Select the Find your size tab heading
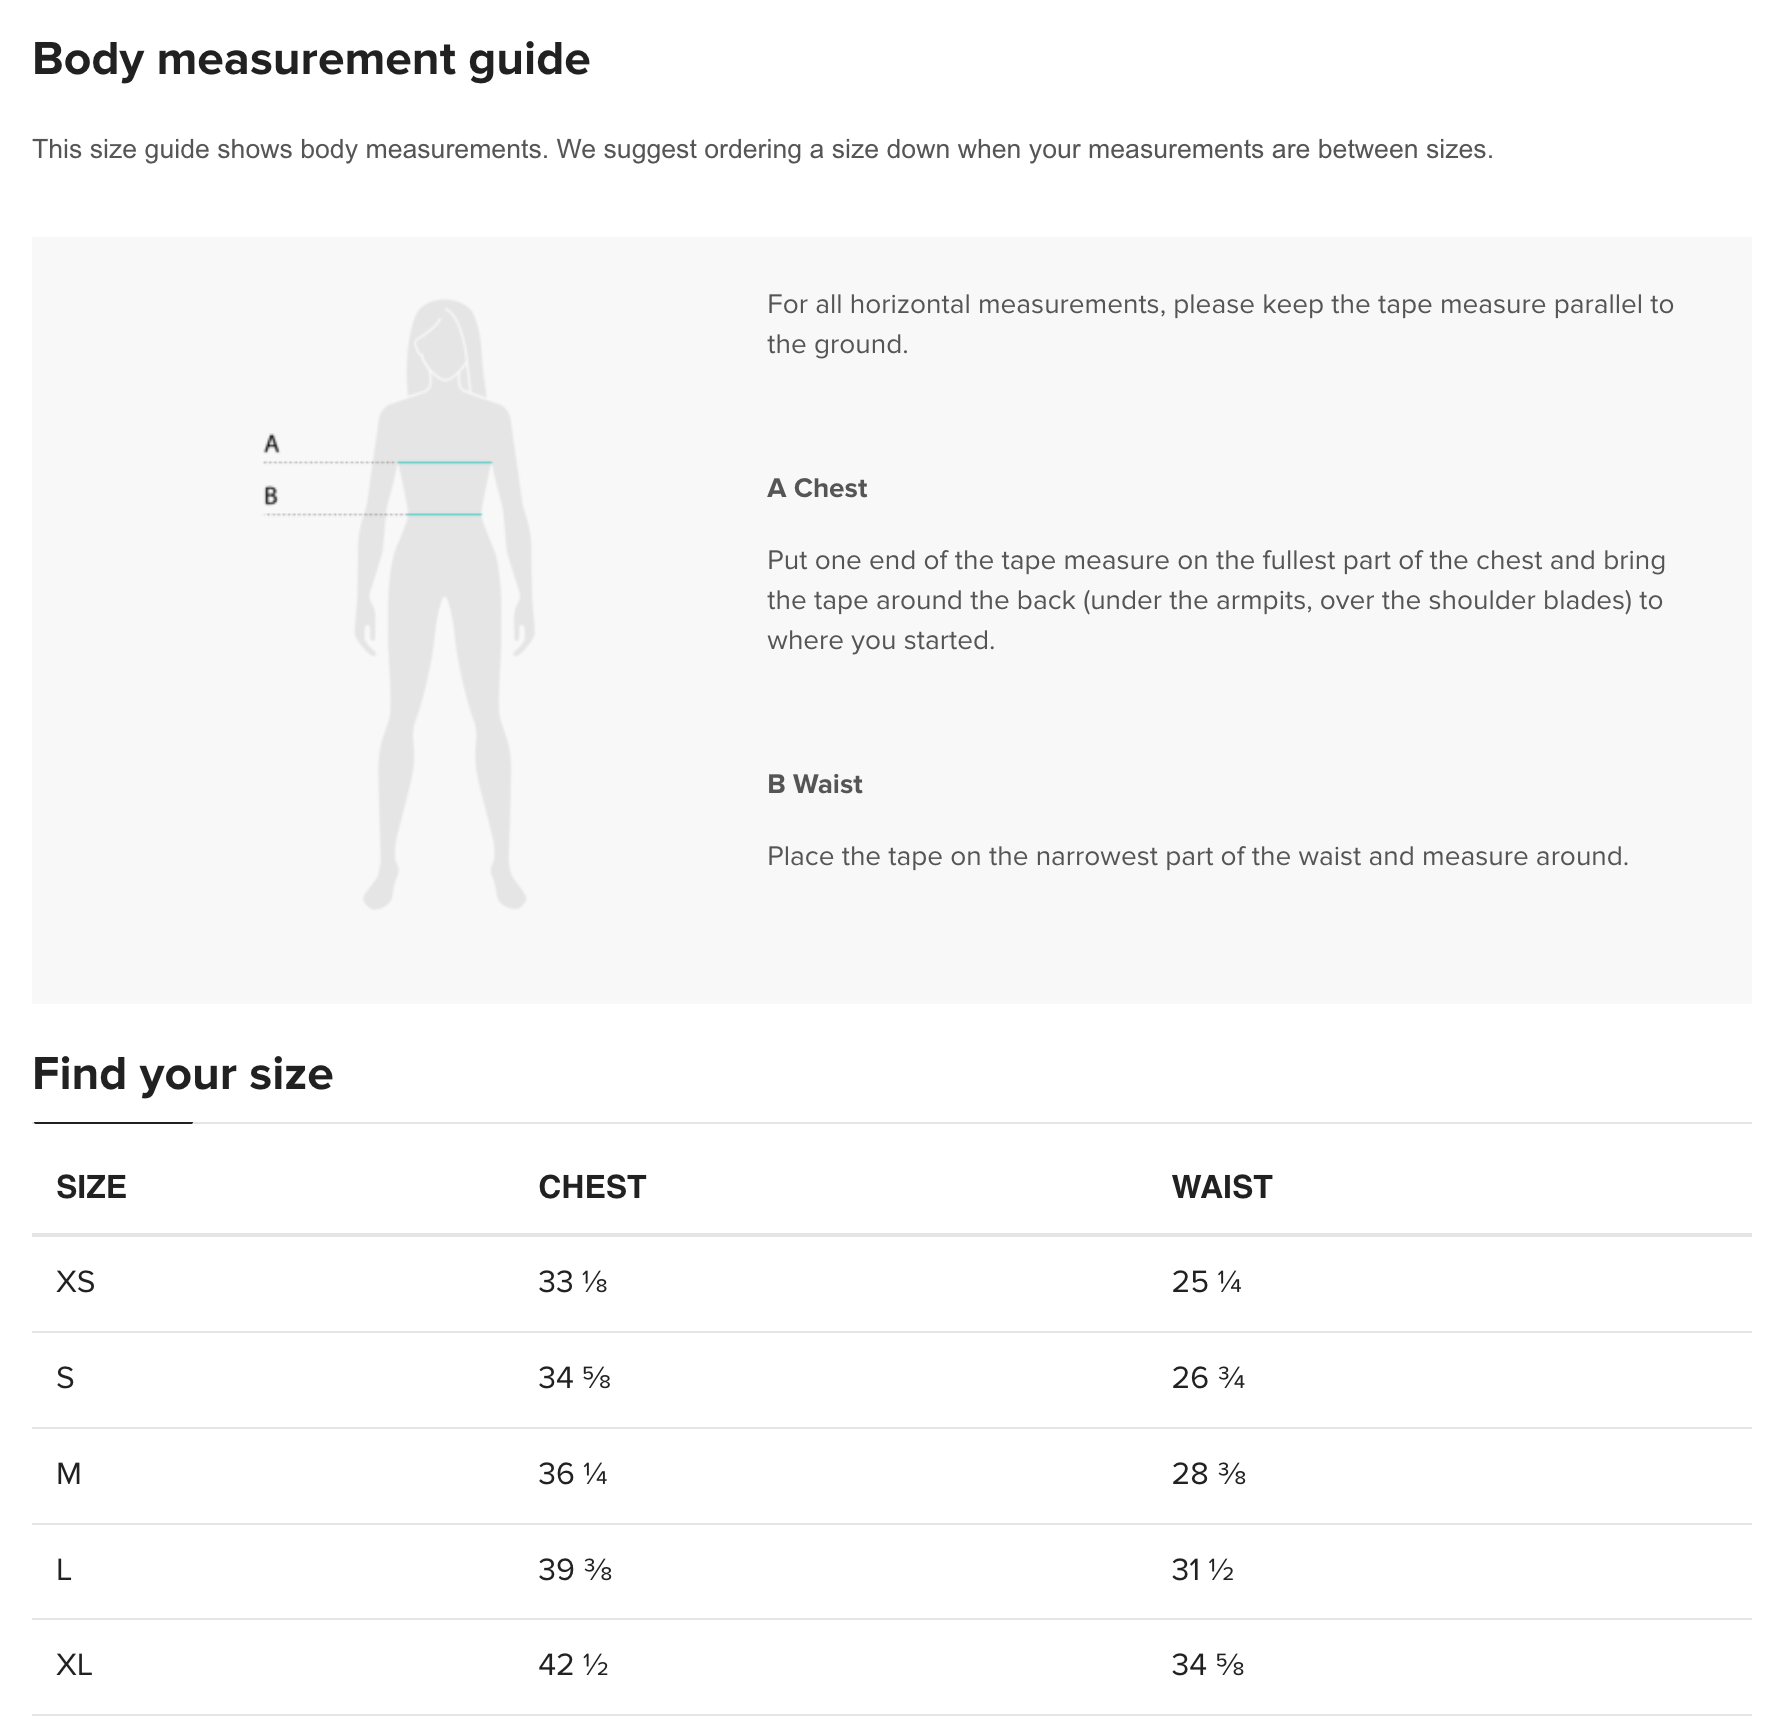The height and width of the screenshot is (1730, 1790). [182, 1074]
